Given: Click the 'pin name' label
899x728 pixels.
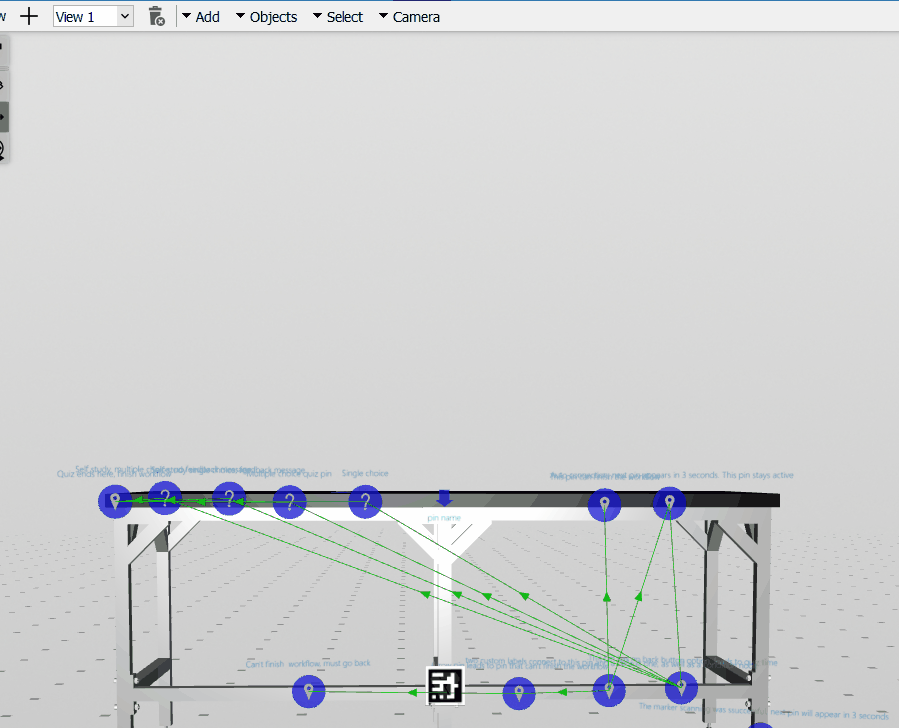Looking at the screenshot, I should [444, 518].
